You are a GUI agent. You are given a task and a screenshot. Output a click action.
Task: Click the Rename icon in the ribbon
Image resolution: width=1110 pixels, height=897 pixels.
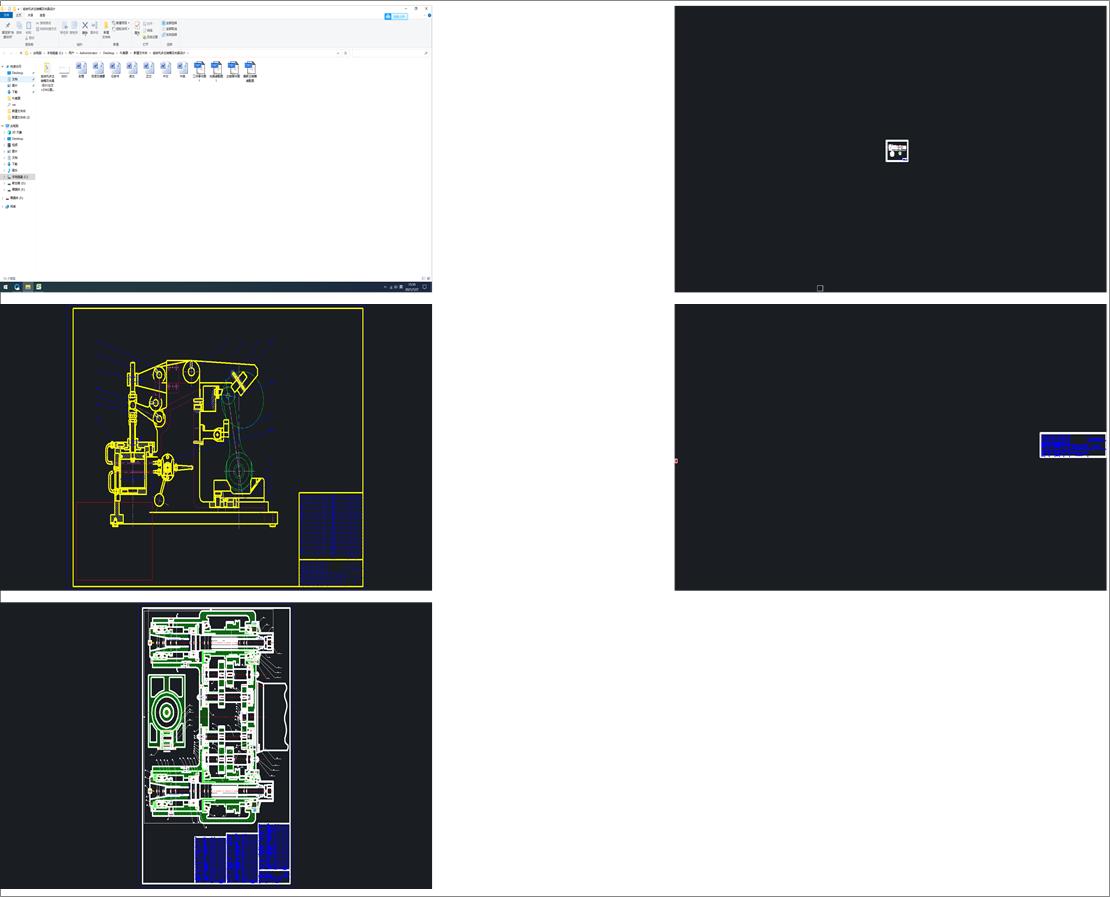[x=94, y=26]
